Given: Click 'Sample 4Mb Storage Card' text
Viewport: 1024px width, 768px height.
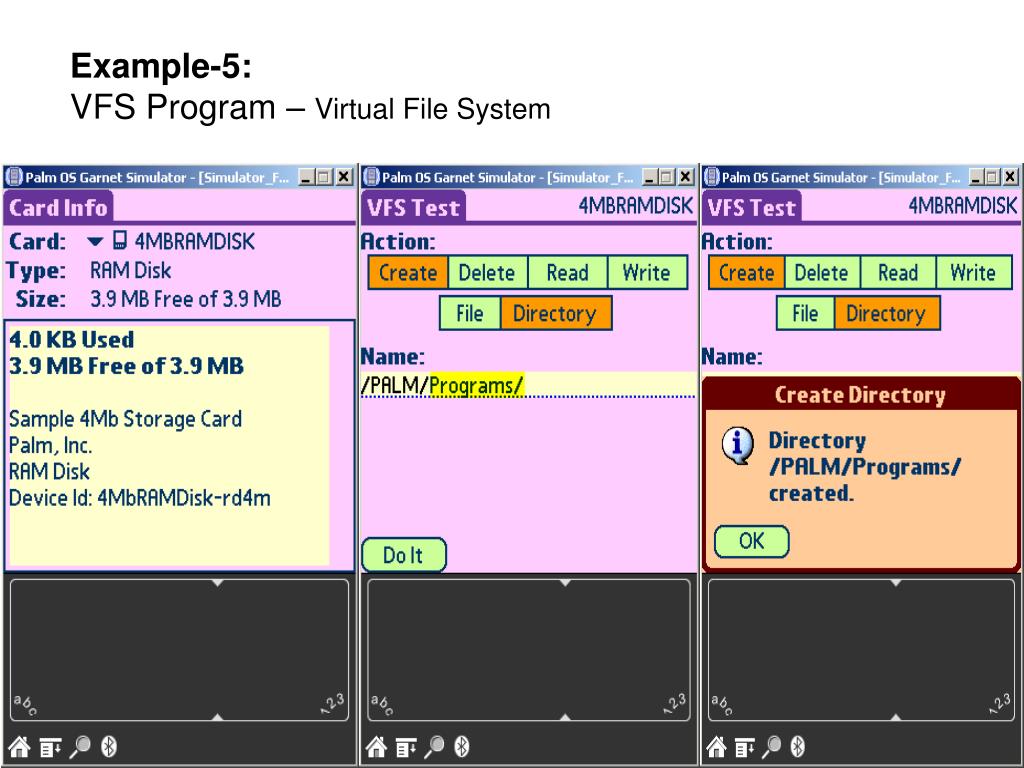Looking at the screenshot, I should [125, 419].
